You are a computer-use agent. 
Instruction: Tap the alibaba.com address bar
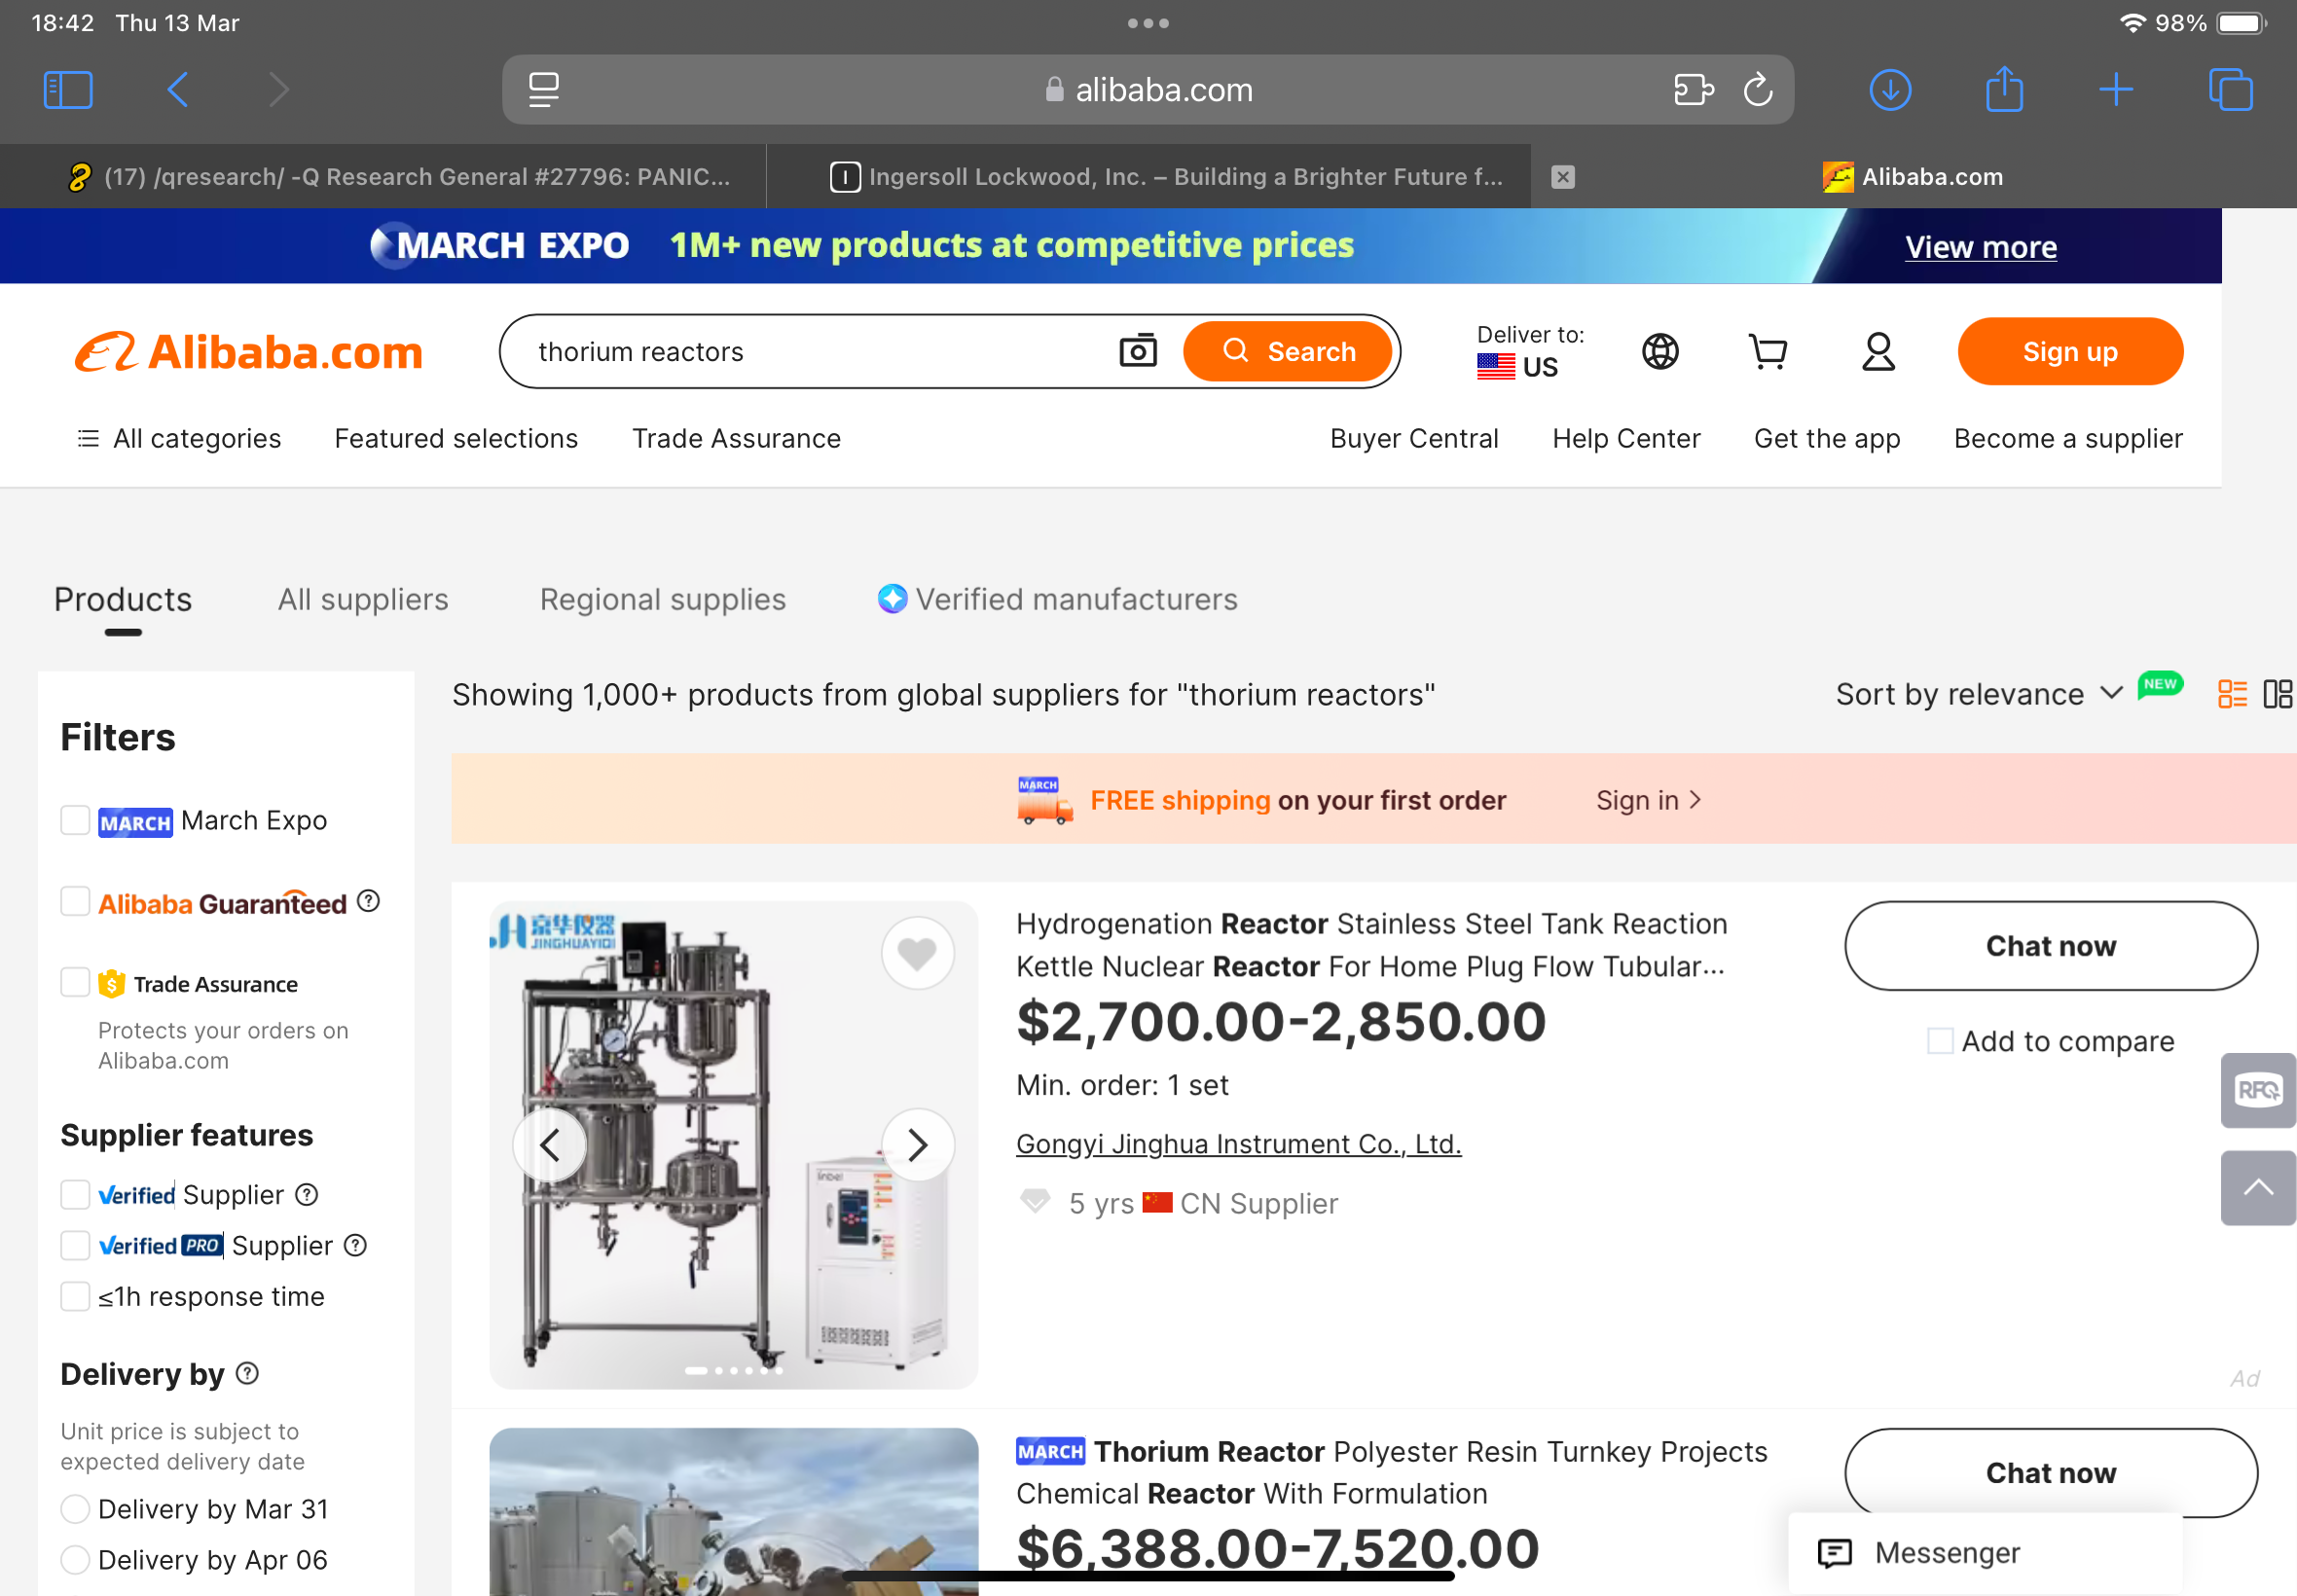(1147, 90)
